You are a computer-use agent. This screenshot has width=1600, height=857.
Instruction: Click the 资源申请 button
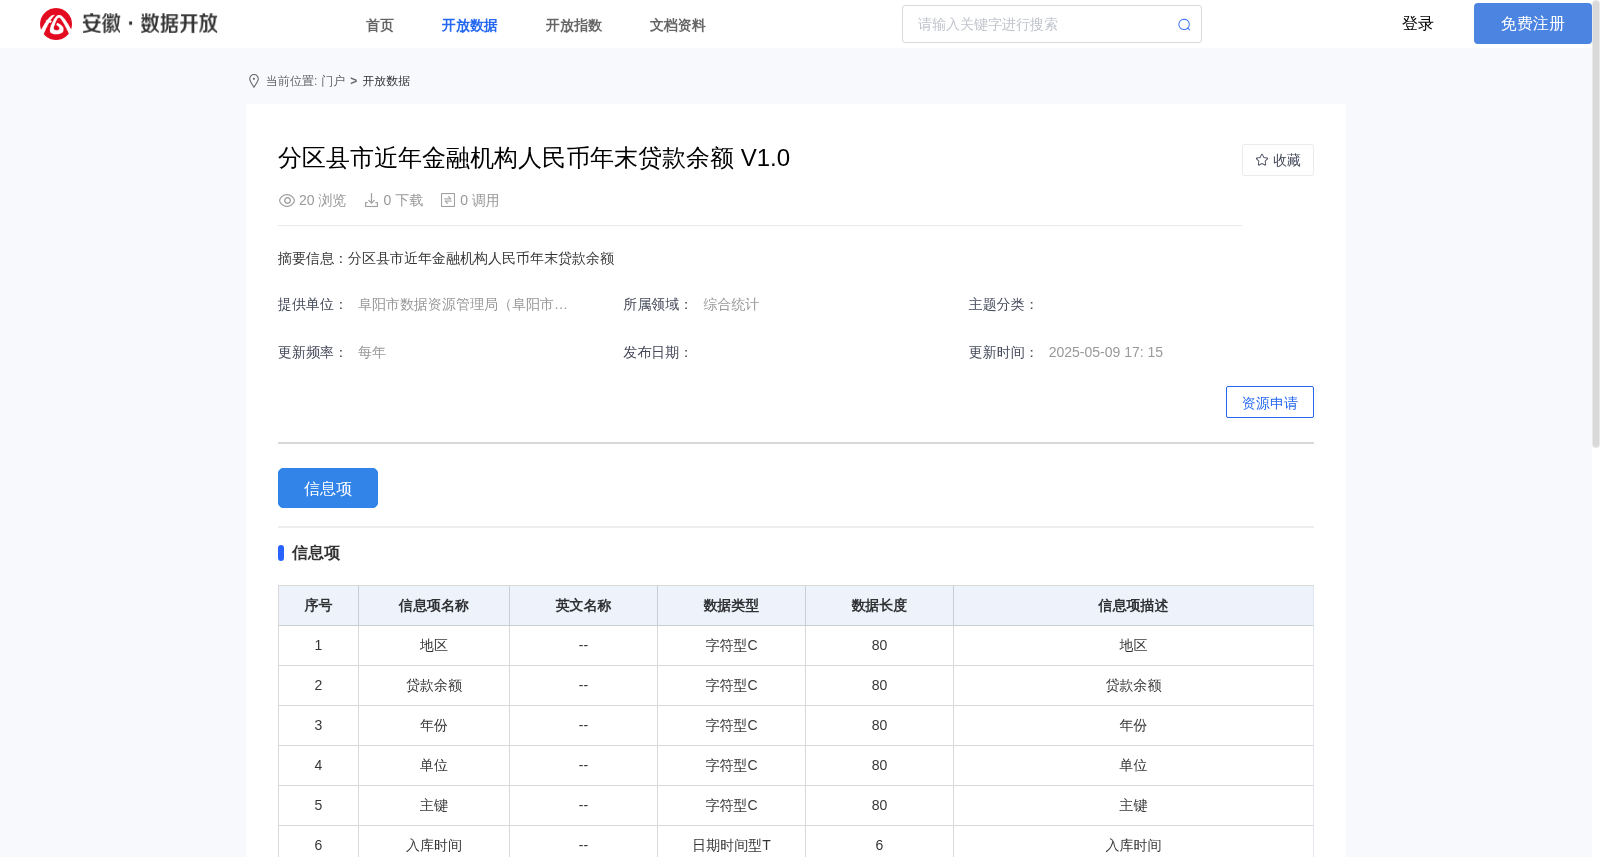coord(1270,402)
